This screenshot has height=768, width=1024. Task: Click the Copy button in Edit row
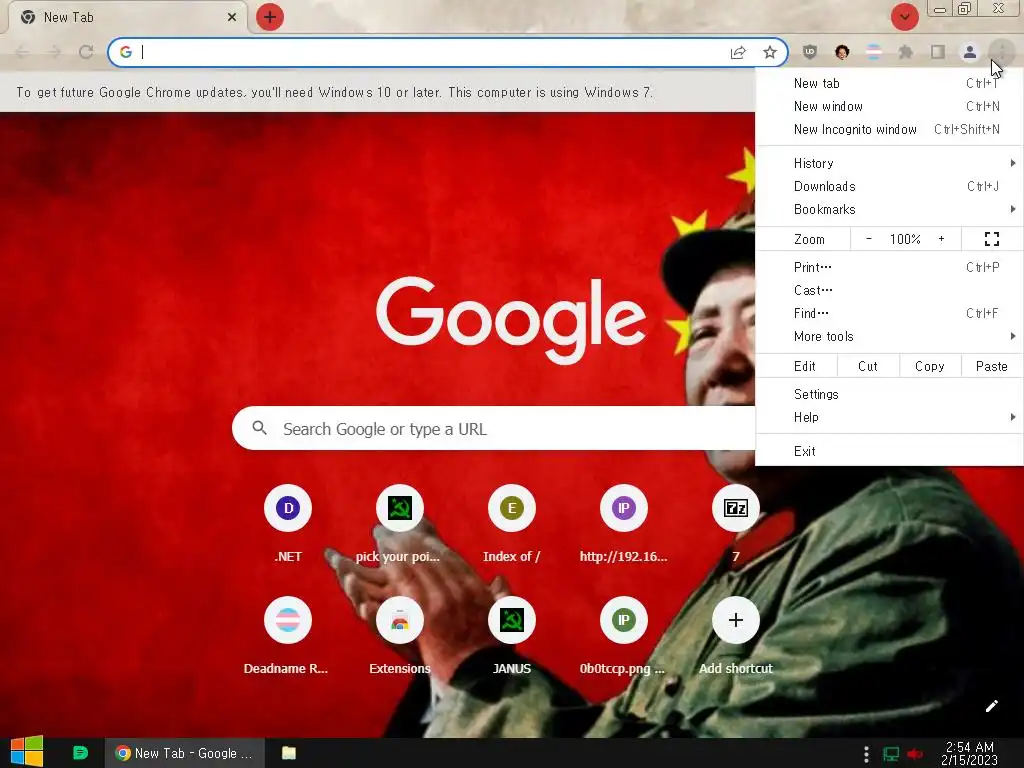coord(930,366)
